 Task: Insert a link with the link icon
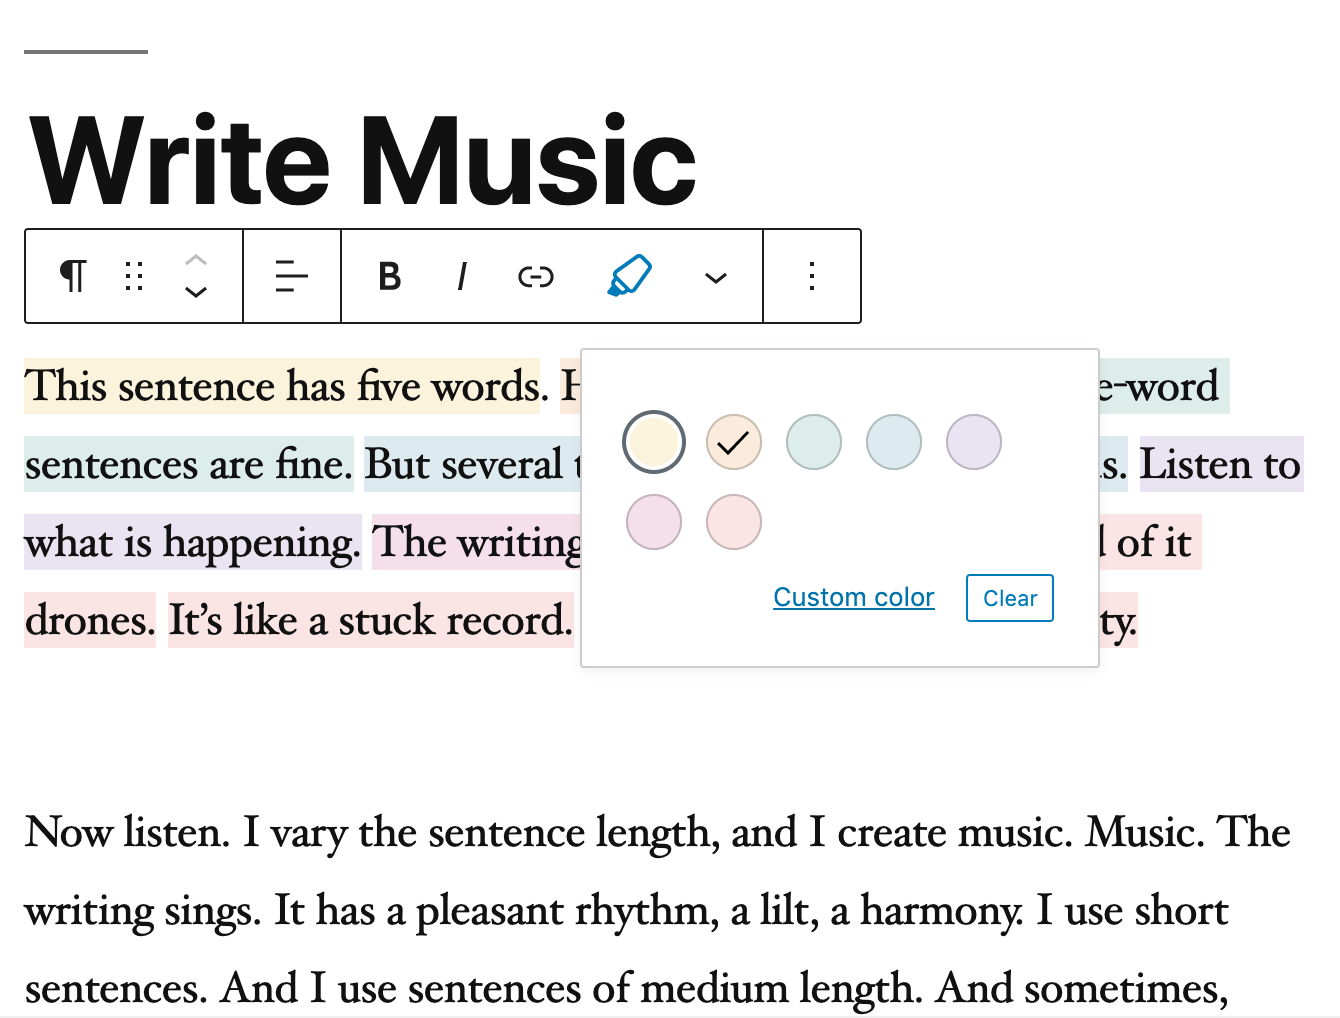click(x=536, y=276)
